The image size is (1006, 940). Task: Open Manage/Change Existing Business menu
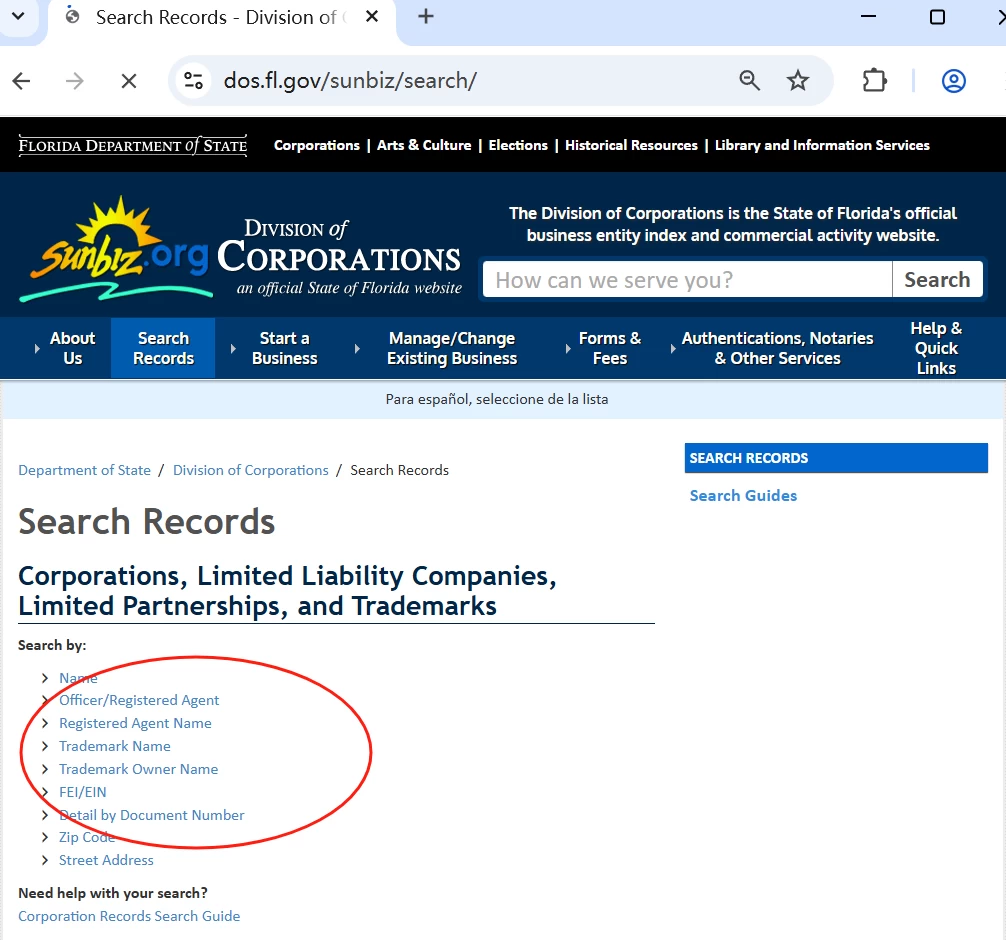[452, 348]
